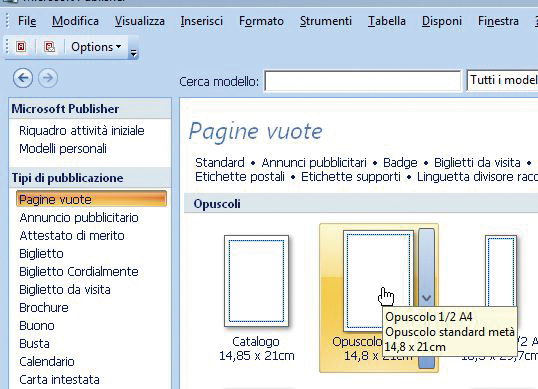The image size is (538, 389).
Task: Click the Microsoft Publisher panel heading
Action: click(65, 109)
